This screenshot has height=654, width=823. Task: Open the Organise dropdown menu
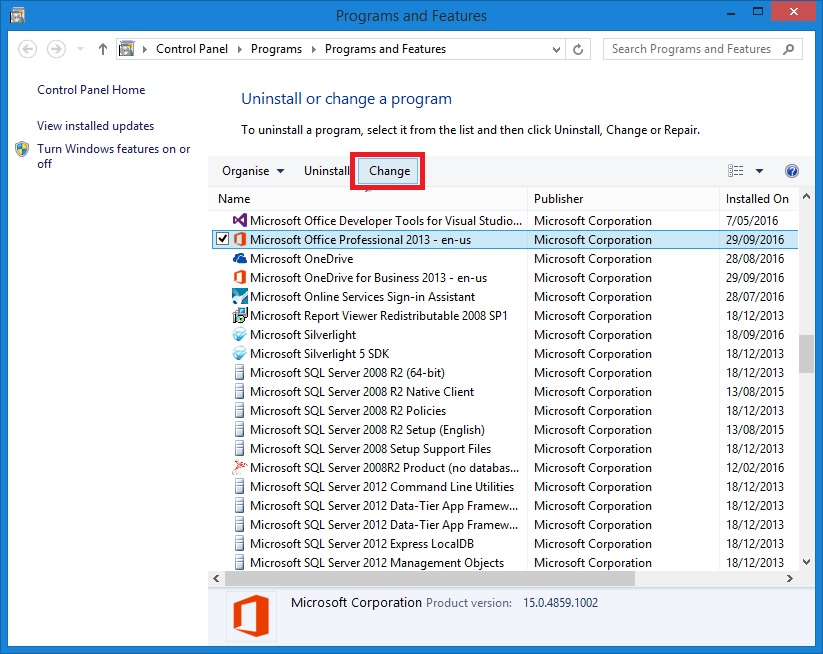253,171
